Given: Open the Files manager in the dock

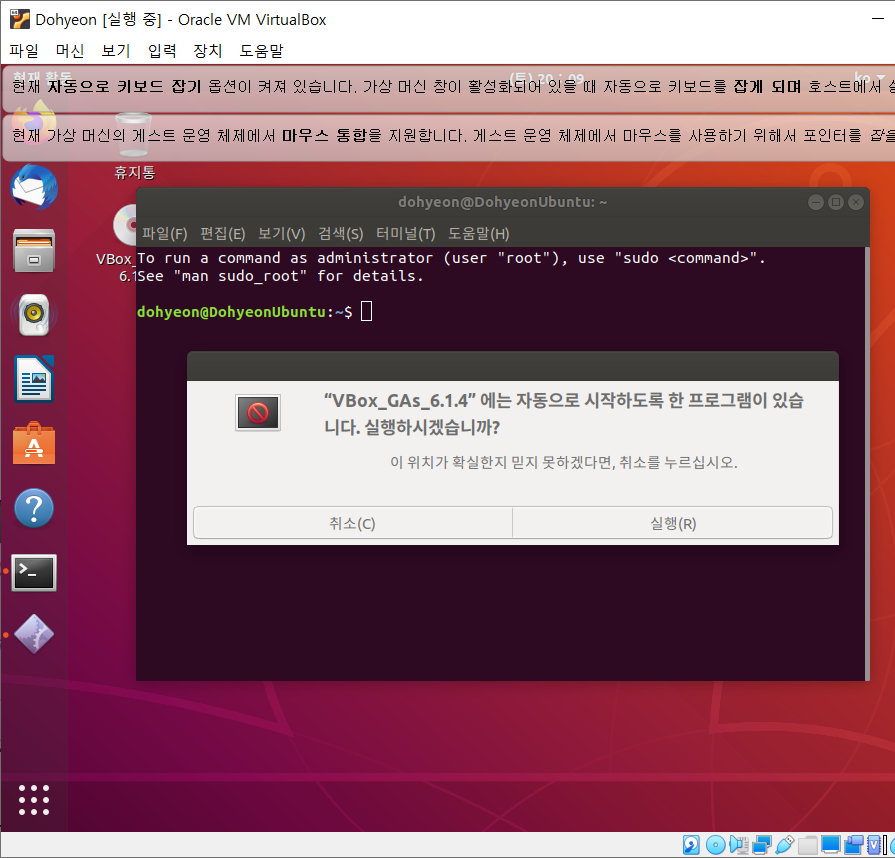Looking at the screenshot, I should click(x=34, y=251).
